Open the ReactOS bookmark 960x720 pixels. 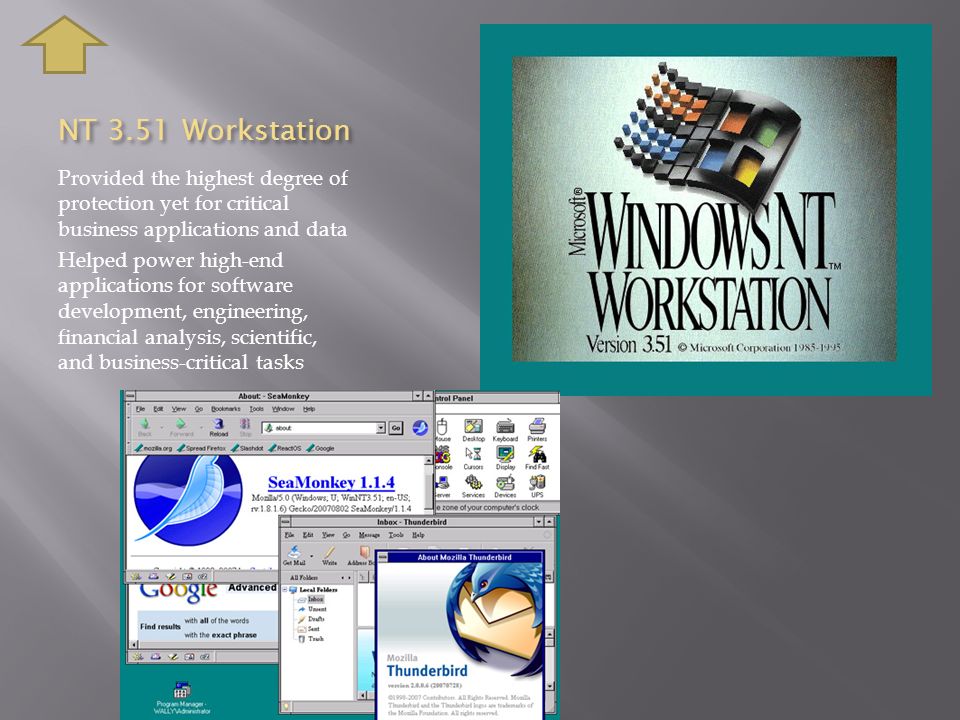[x=285, y=448]
